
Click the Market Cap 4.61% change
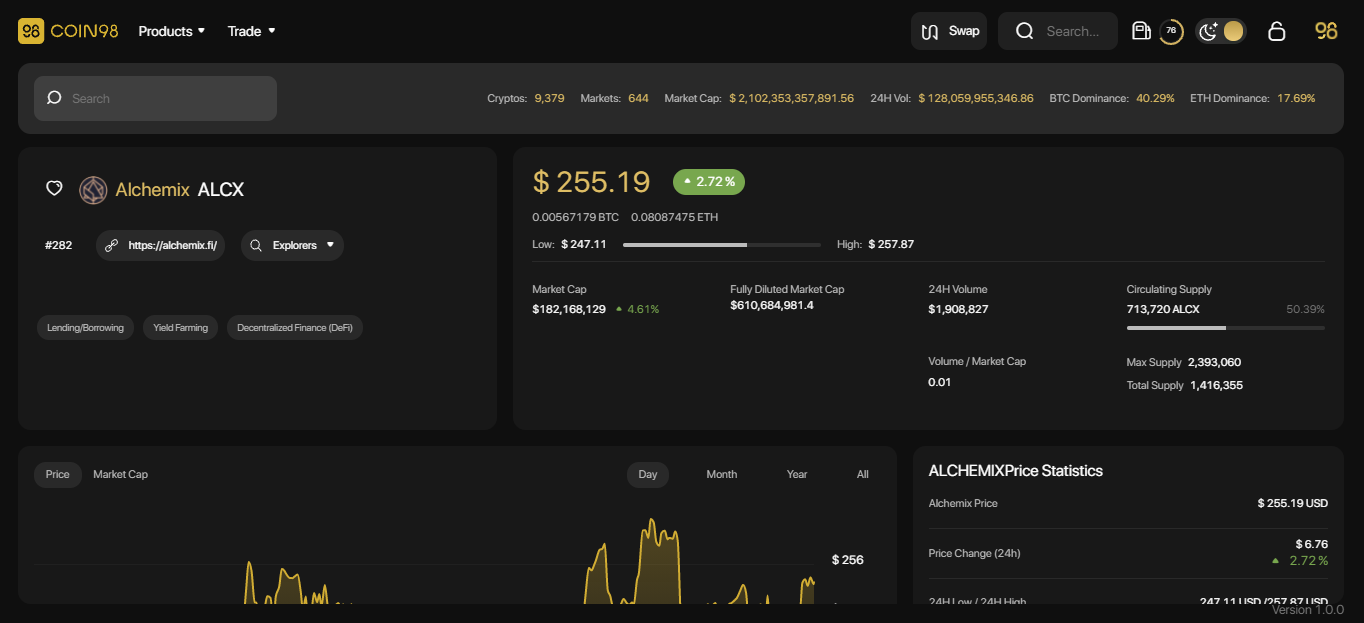tap(637, 309)
